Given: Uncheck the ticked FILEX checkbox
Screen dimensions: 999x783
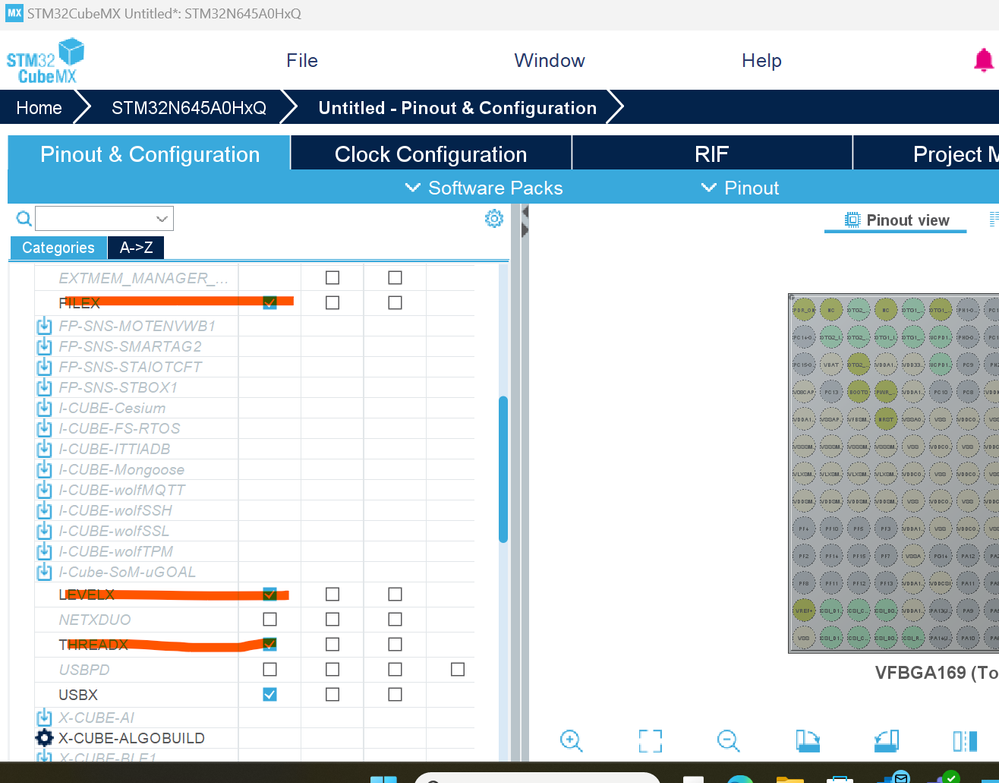Looking at the screenshot, I should [x=270, y=302].
